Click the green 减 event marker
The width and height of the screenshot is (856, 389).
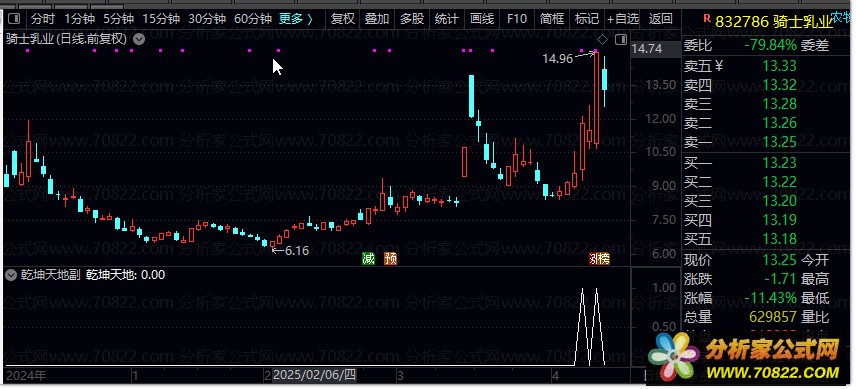[x=368, y=259]
